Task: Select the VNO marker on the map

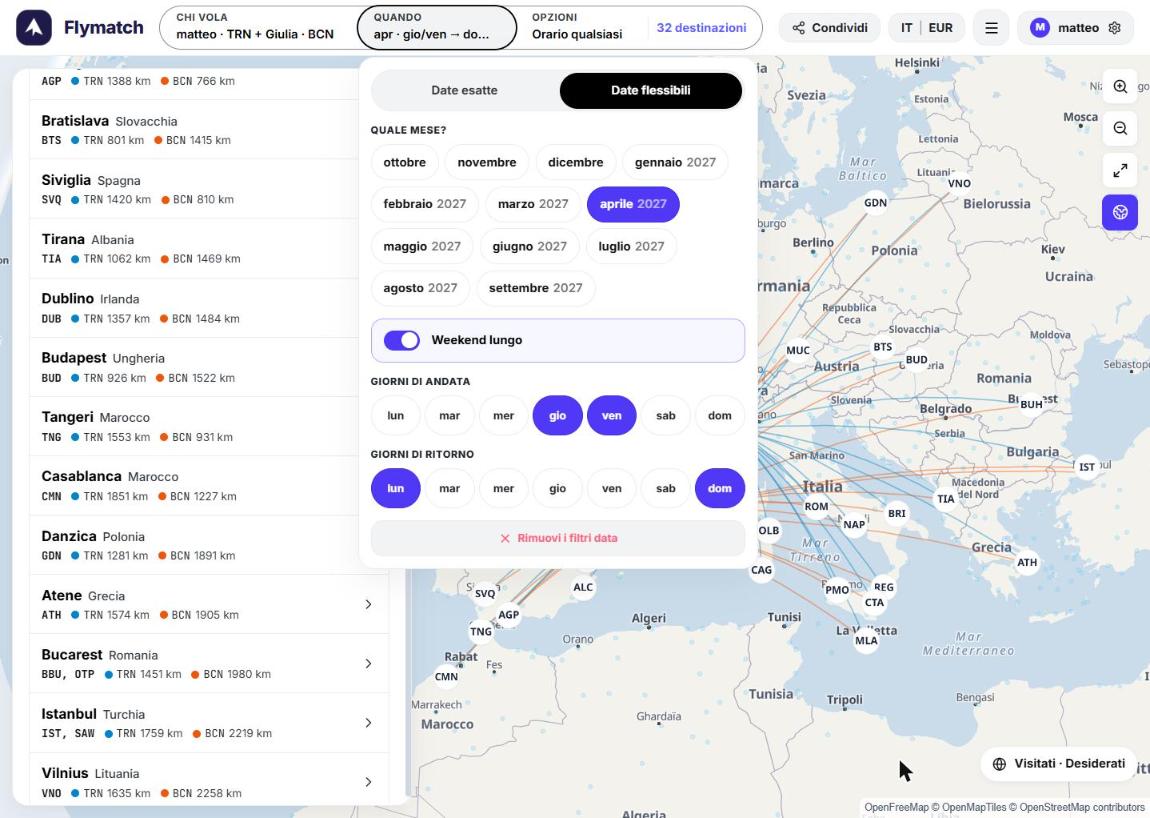Action: [x=959, y=183]
